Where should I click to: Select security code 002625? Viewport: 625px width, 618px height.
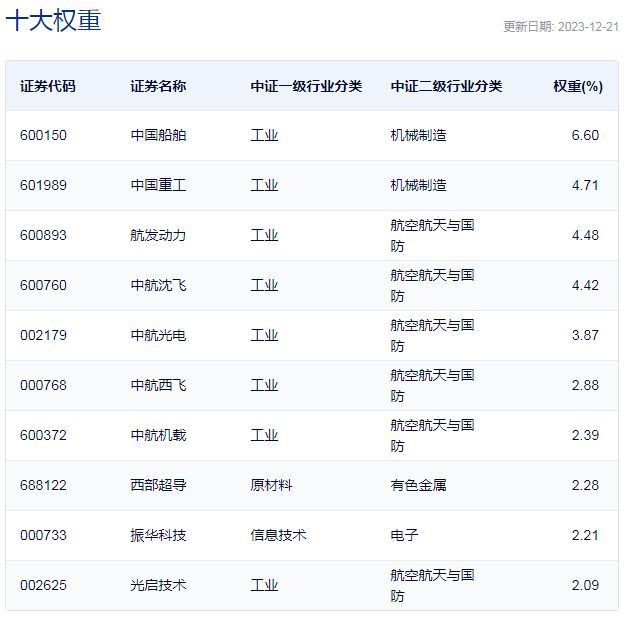click(43, 586)
